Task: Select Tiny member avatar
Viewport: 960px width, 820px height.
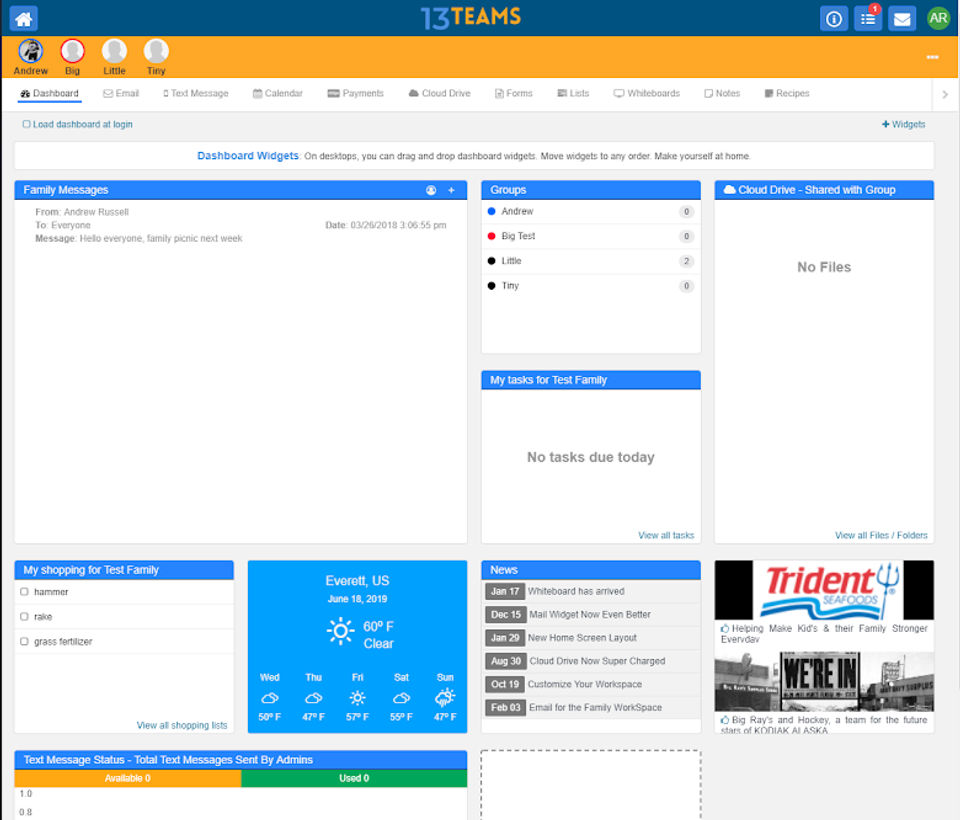Action: click(x=156, y=51)
